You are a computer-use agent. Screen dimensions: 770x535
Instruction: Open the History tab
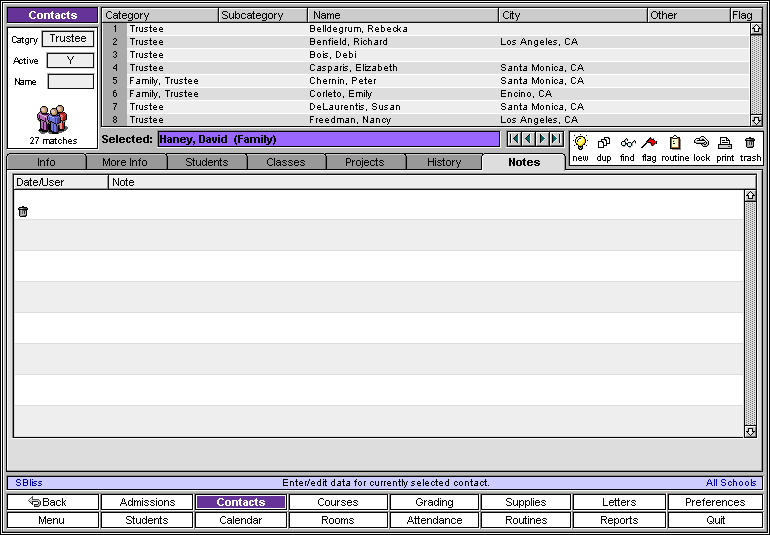point(444,162)
